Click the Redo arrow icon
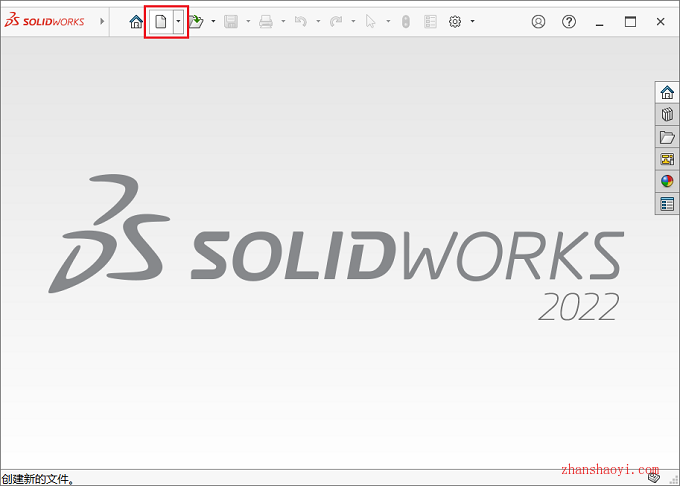Image resolution: width=680 pixels, height=486 pixels. pyautogui.click(x=336, y=21)
